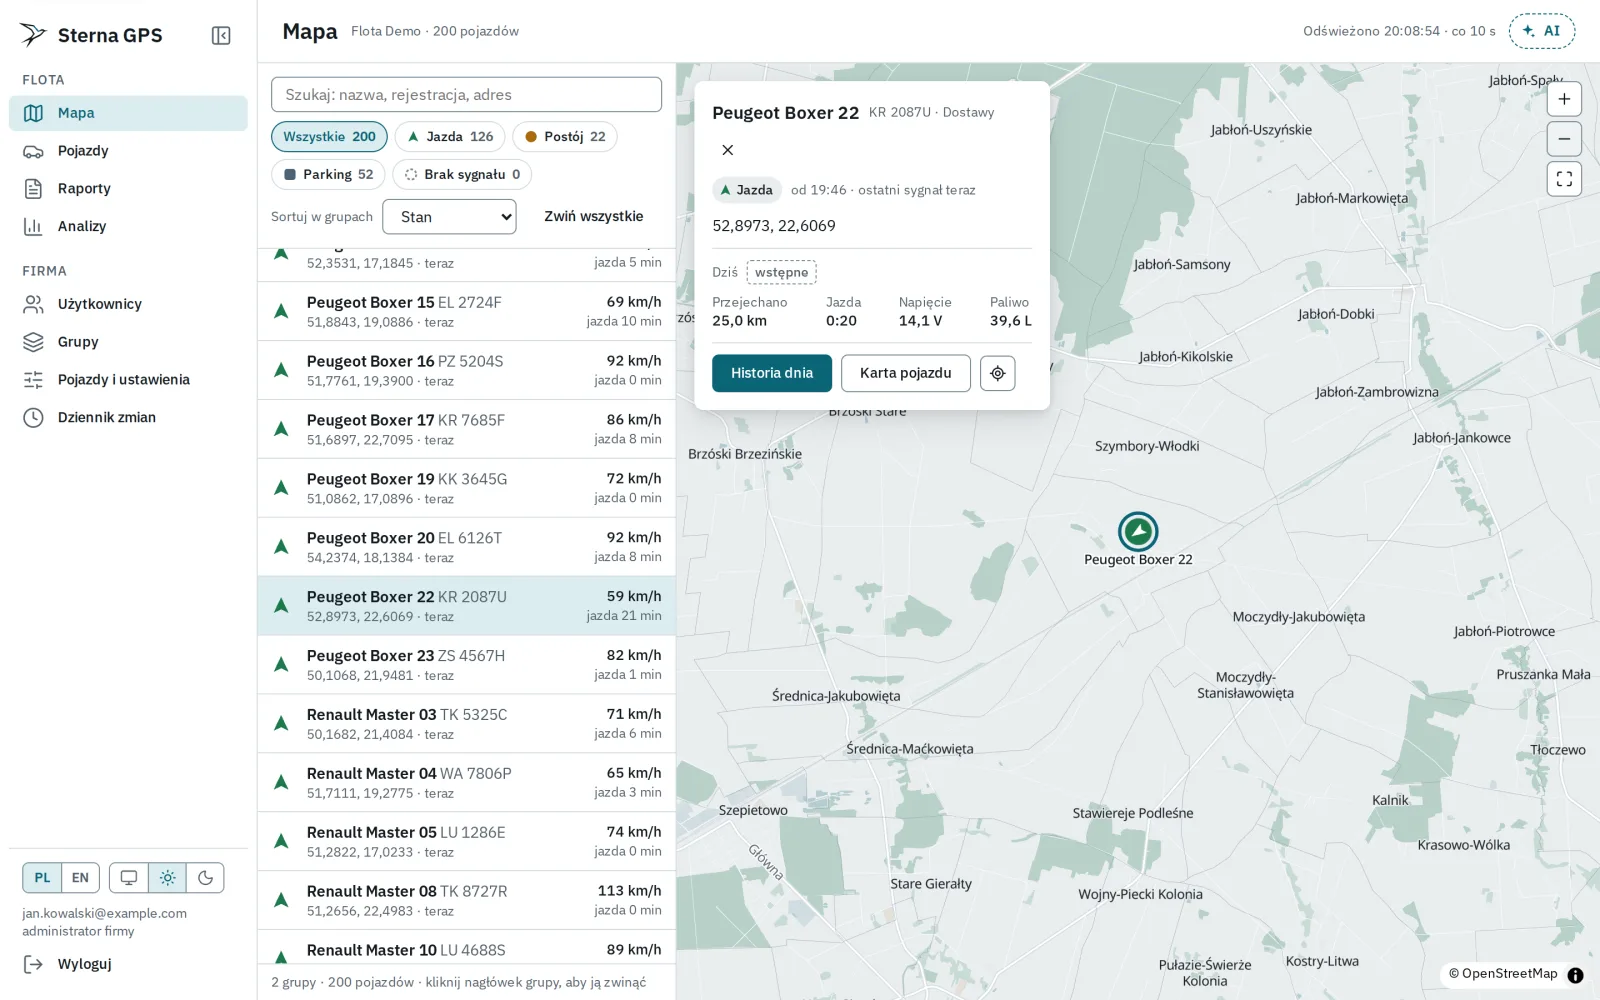Click driving arrow icon for Peugeot Boxer 16
The height and width of the screenshot is (1000, 1600).
click(282, 370)
